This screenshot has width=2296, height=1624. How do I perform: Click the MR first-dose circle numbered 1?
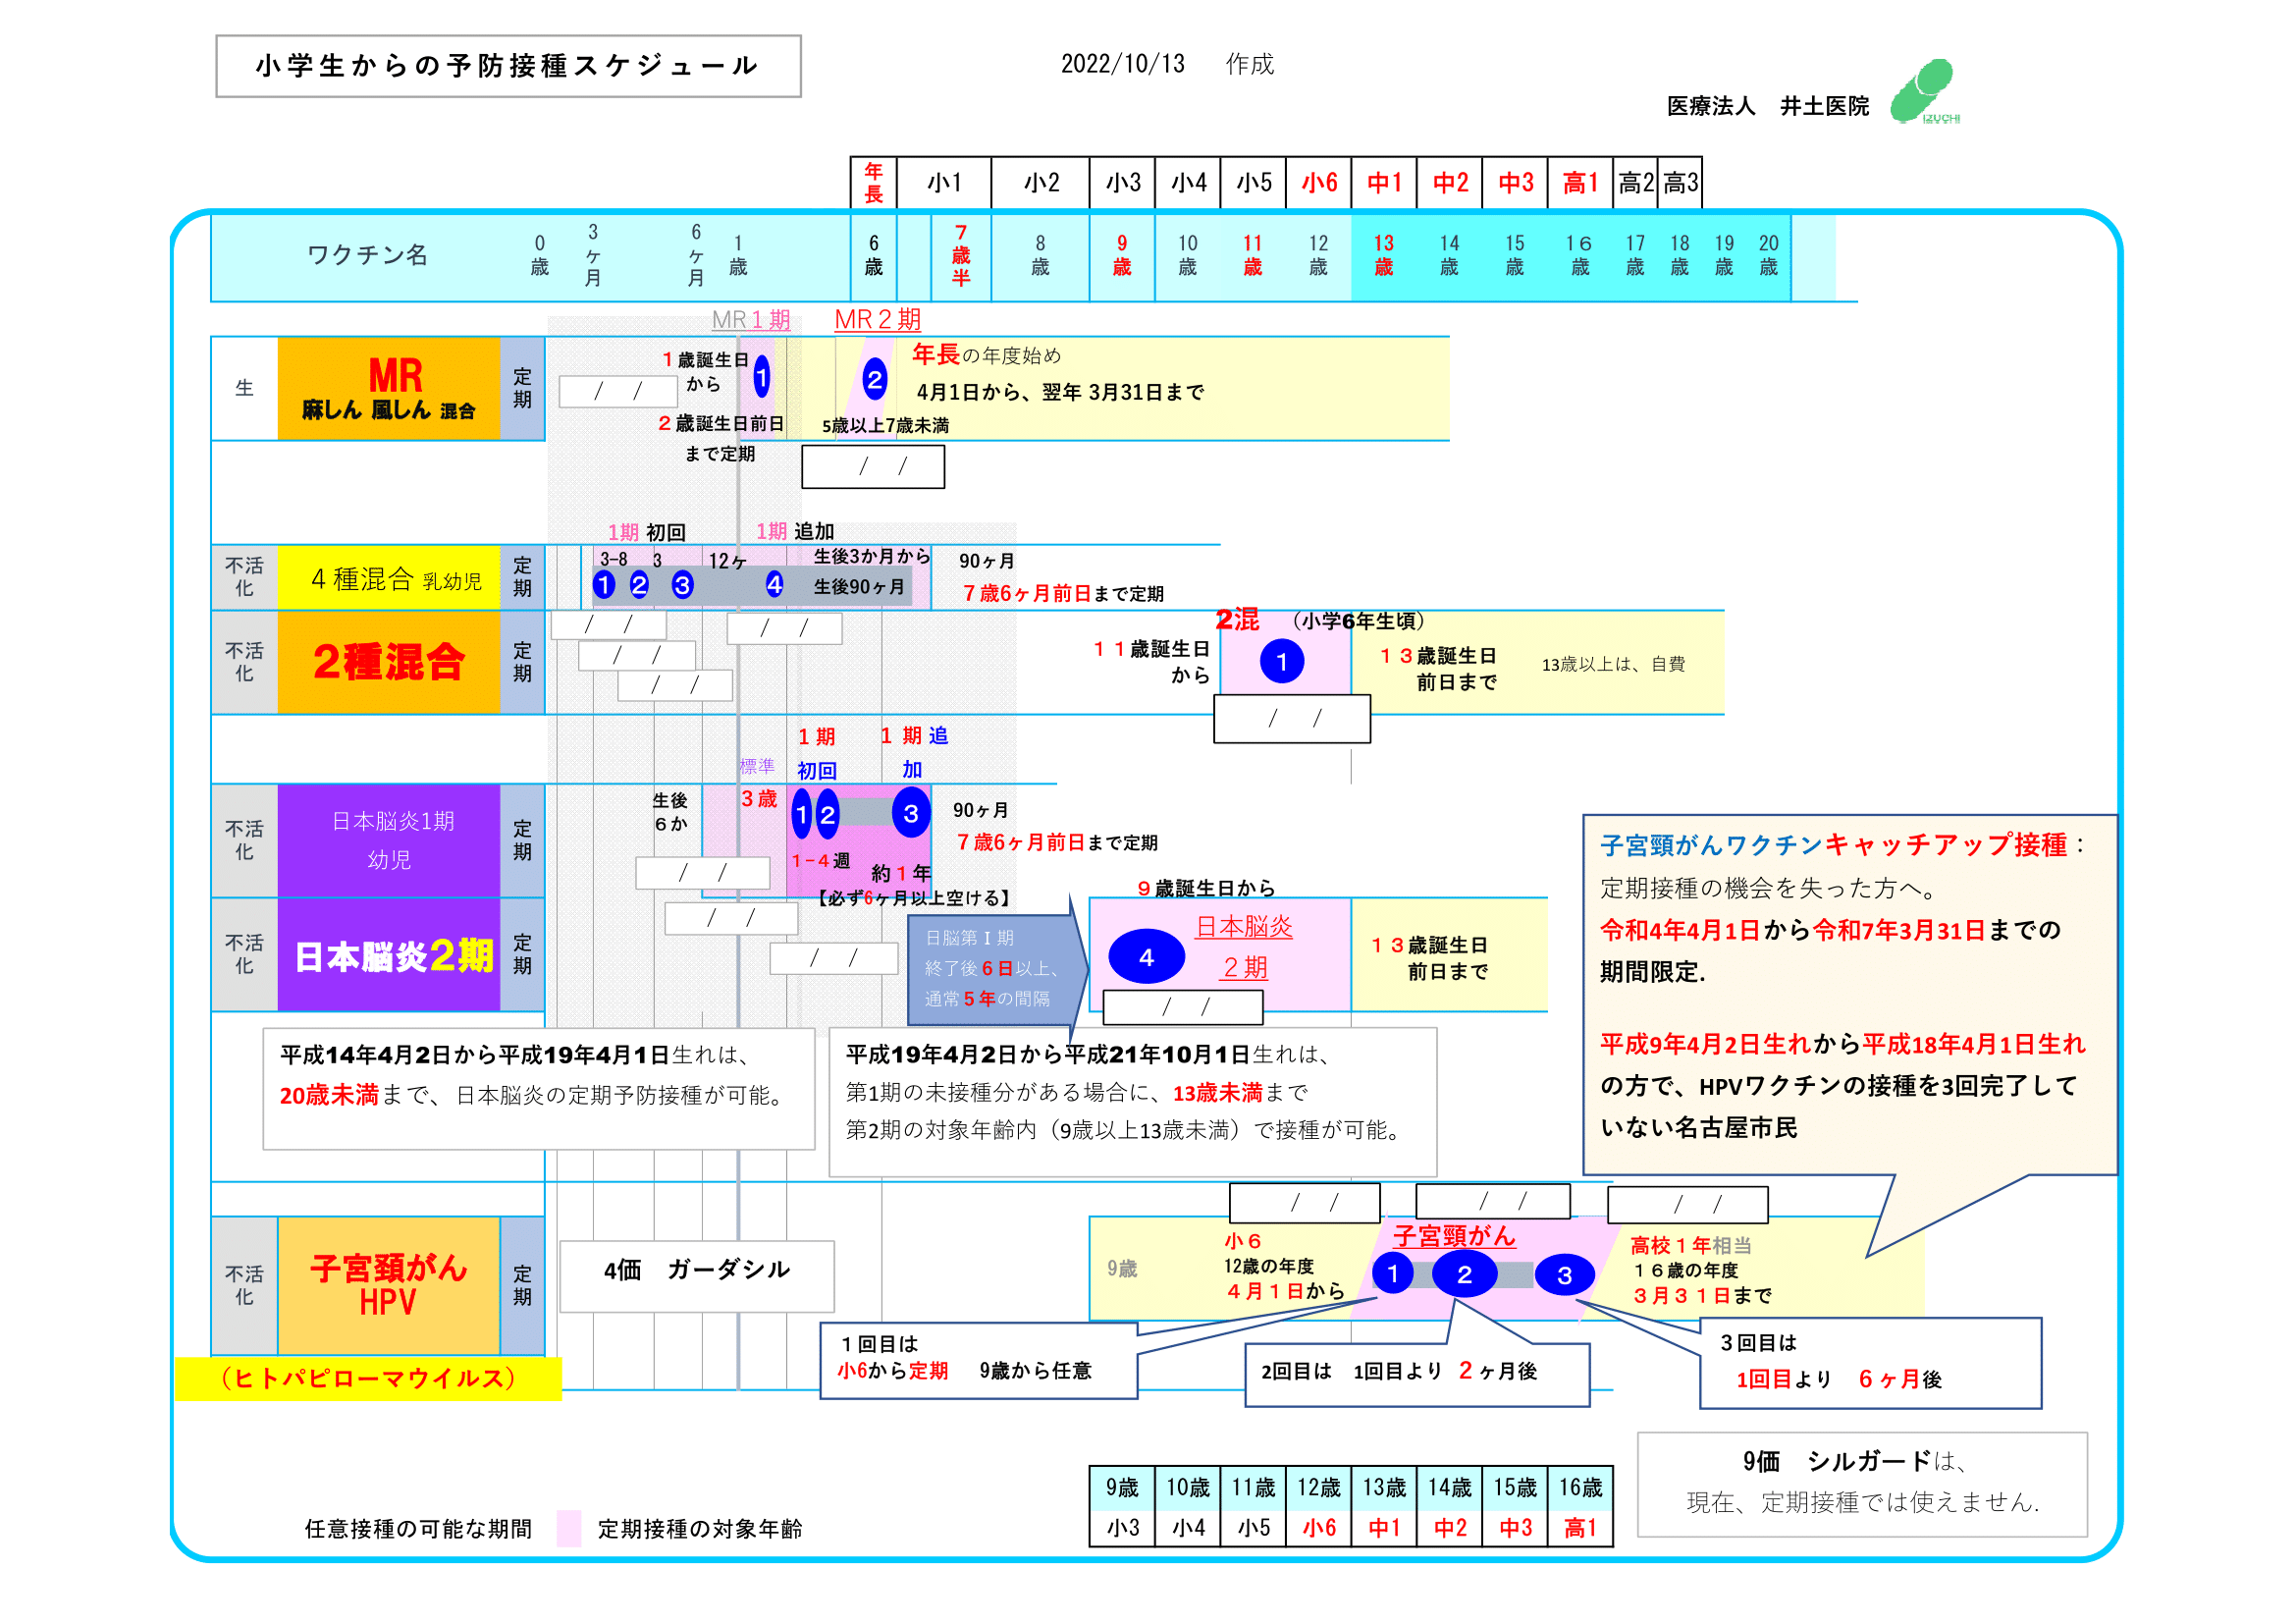click(762, 378)
